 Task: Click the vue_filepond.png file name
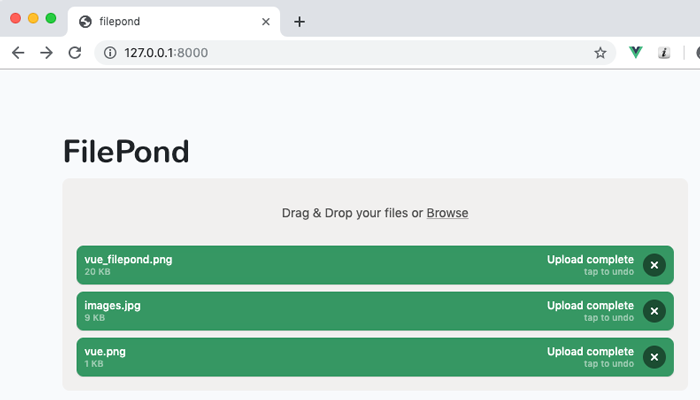pyautogui.click(x=128, y=259)
